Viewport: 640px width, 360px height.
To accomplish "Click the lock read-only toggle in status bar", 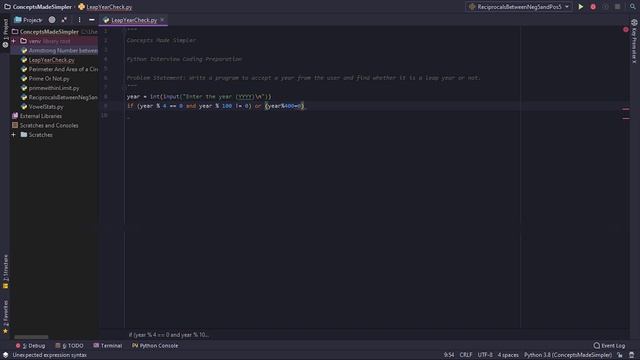I will [x=620, y=355].
